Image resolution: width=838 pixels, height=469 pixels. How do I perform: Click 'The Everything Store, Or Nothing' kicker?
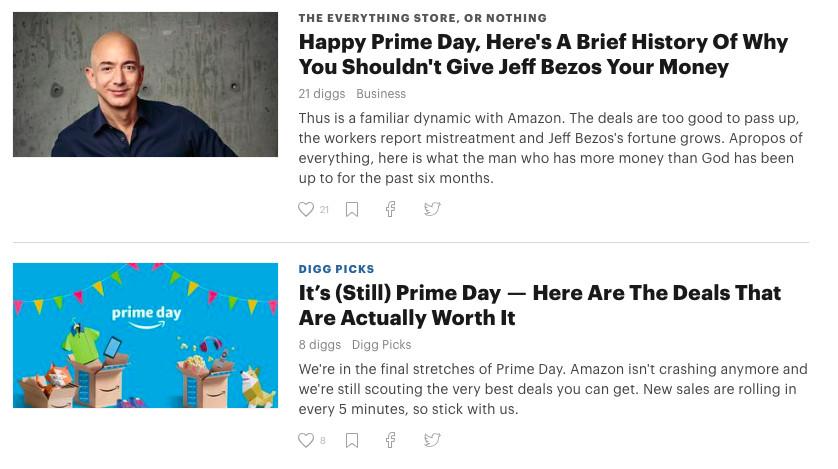pyautogui.click(x=422, y=18)
